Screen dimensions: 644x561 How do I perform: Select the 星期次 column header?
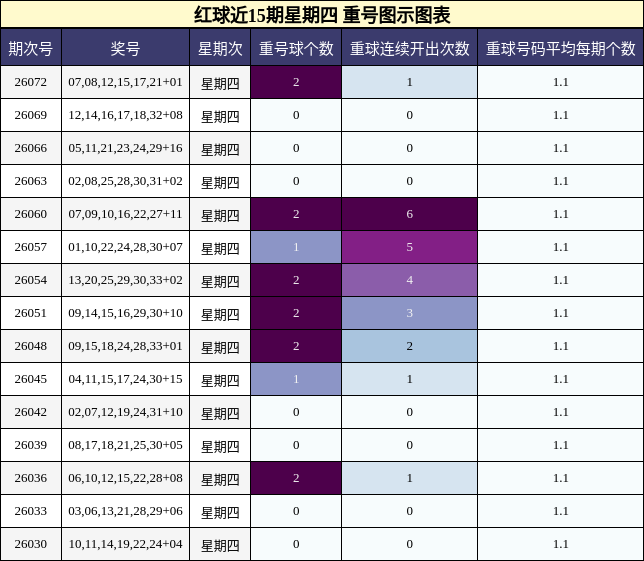tap(220, 48)
